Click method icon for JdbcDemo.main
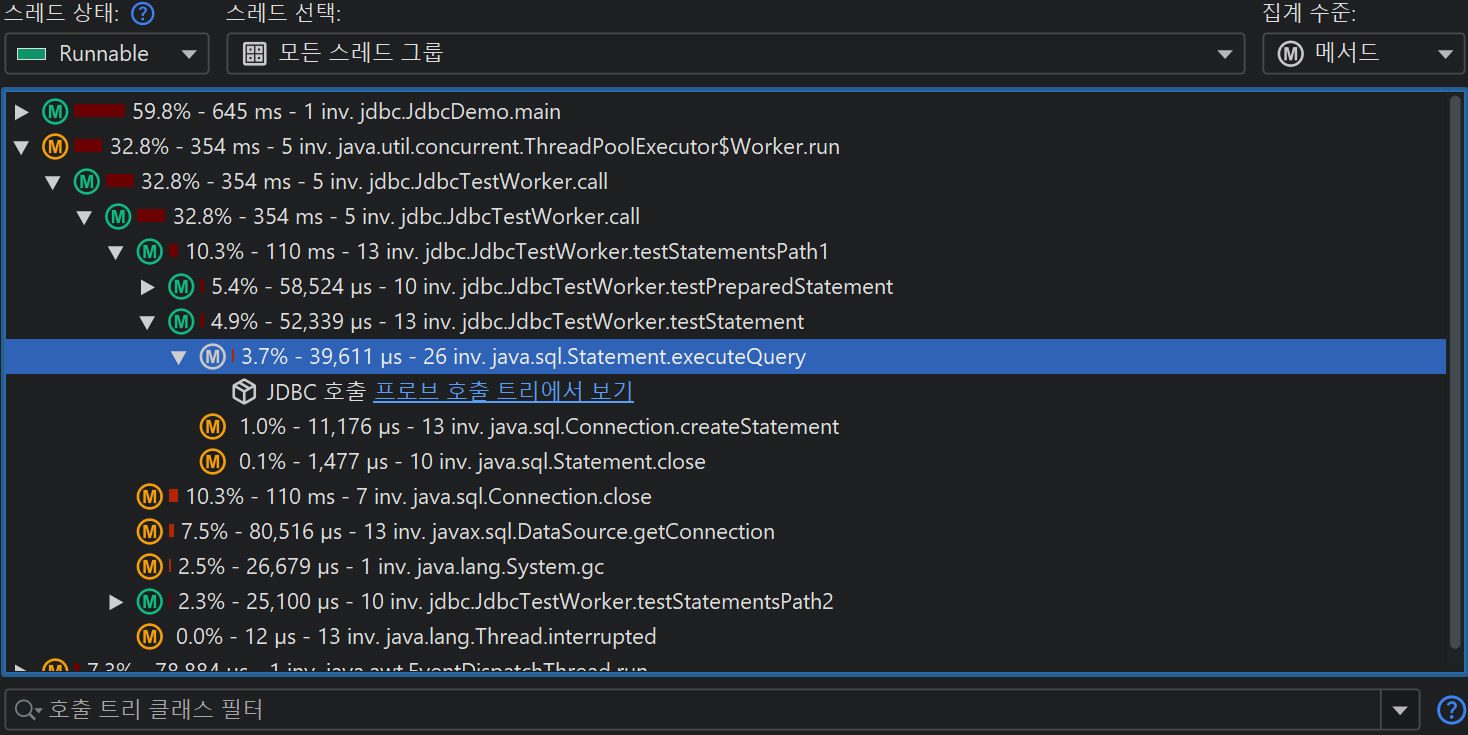The image size is (1468, 735). point(55,112)
